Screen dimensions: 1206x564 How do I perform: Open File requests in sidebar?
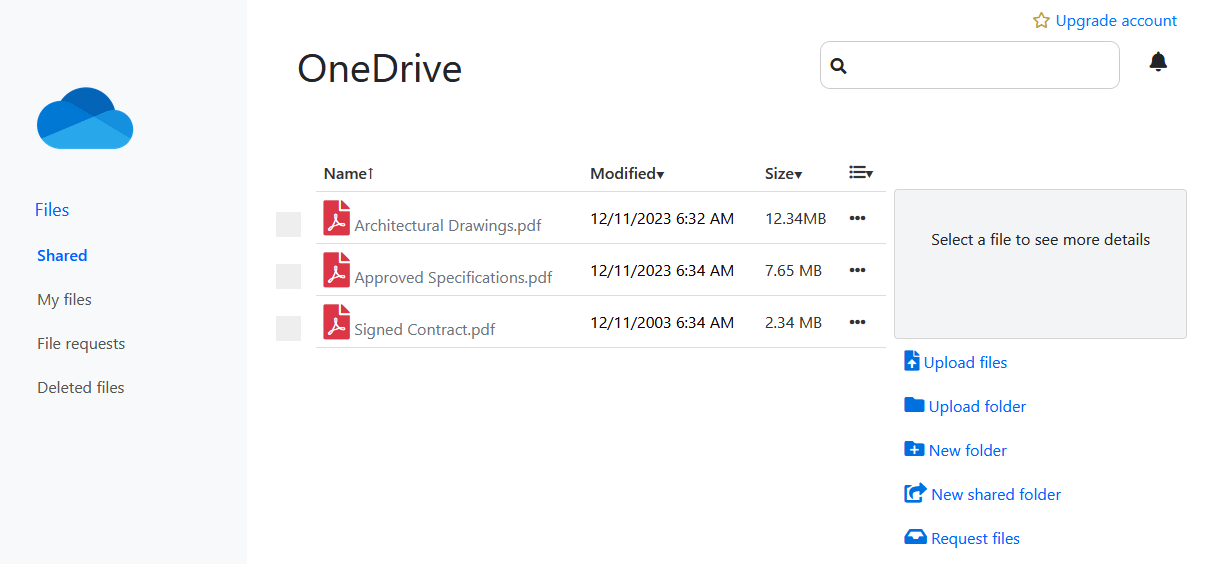coord(81,344)
